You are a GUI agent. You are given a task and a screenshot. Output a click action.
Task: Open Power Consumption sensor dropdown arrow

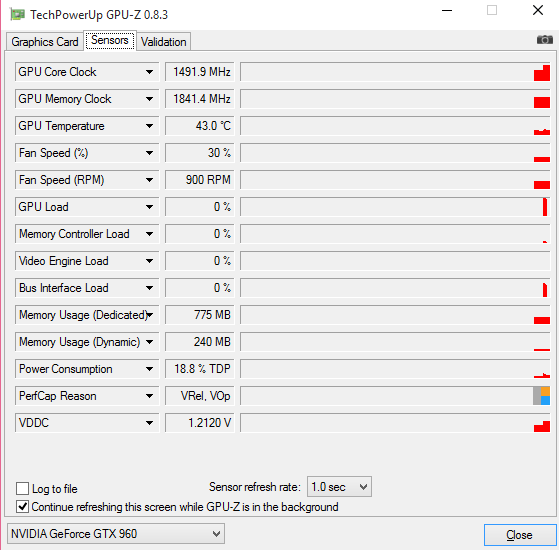[150, 369]
